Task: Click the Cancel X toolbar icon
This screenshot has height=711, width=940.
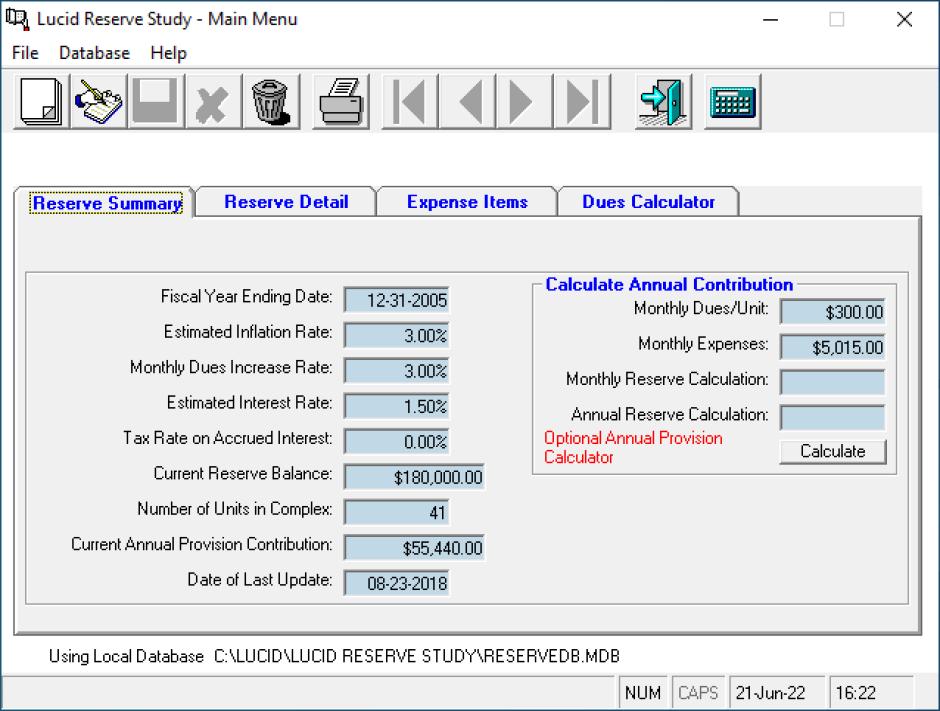Action: click(213, 101)
